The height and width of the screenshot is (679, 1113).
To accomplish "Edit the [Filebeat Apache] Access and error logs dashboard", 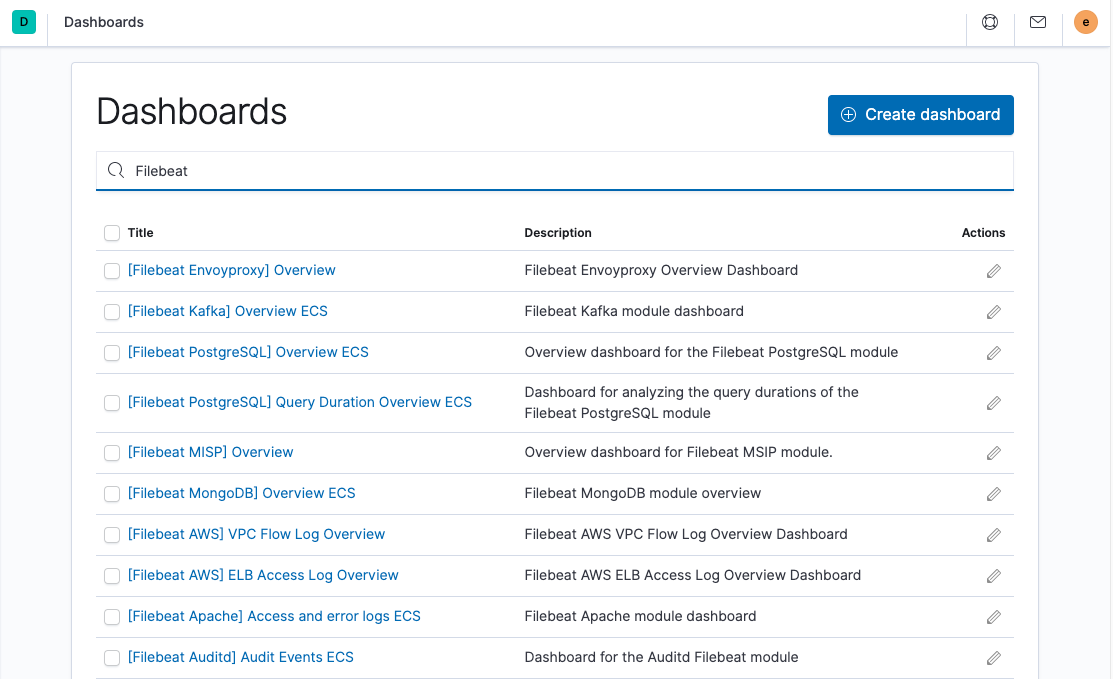I will coord(993,616).
